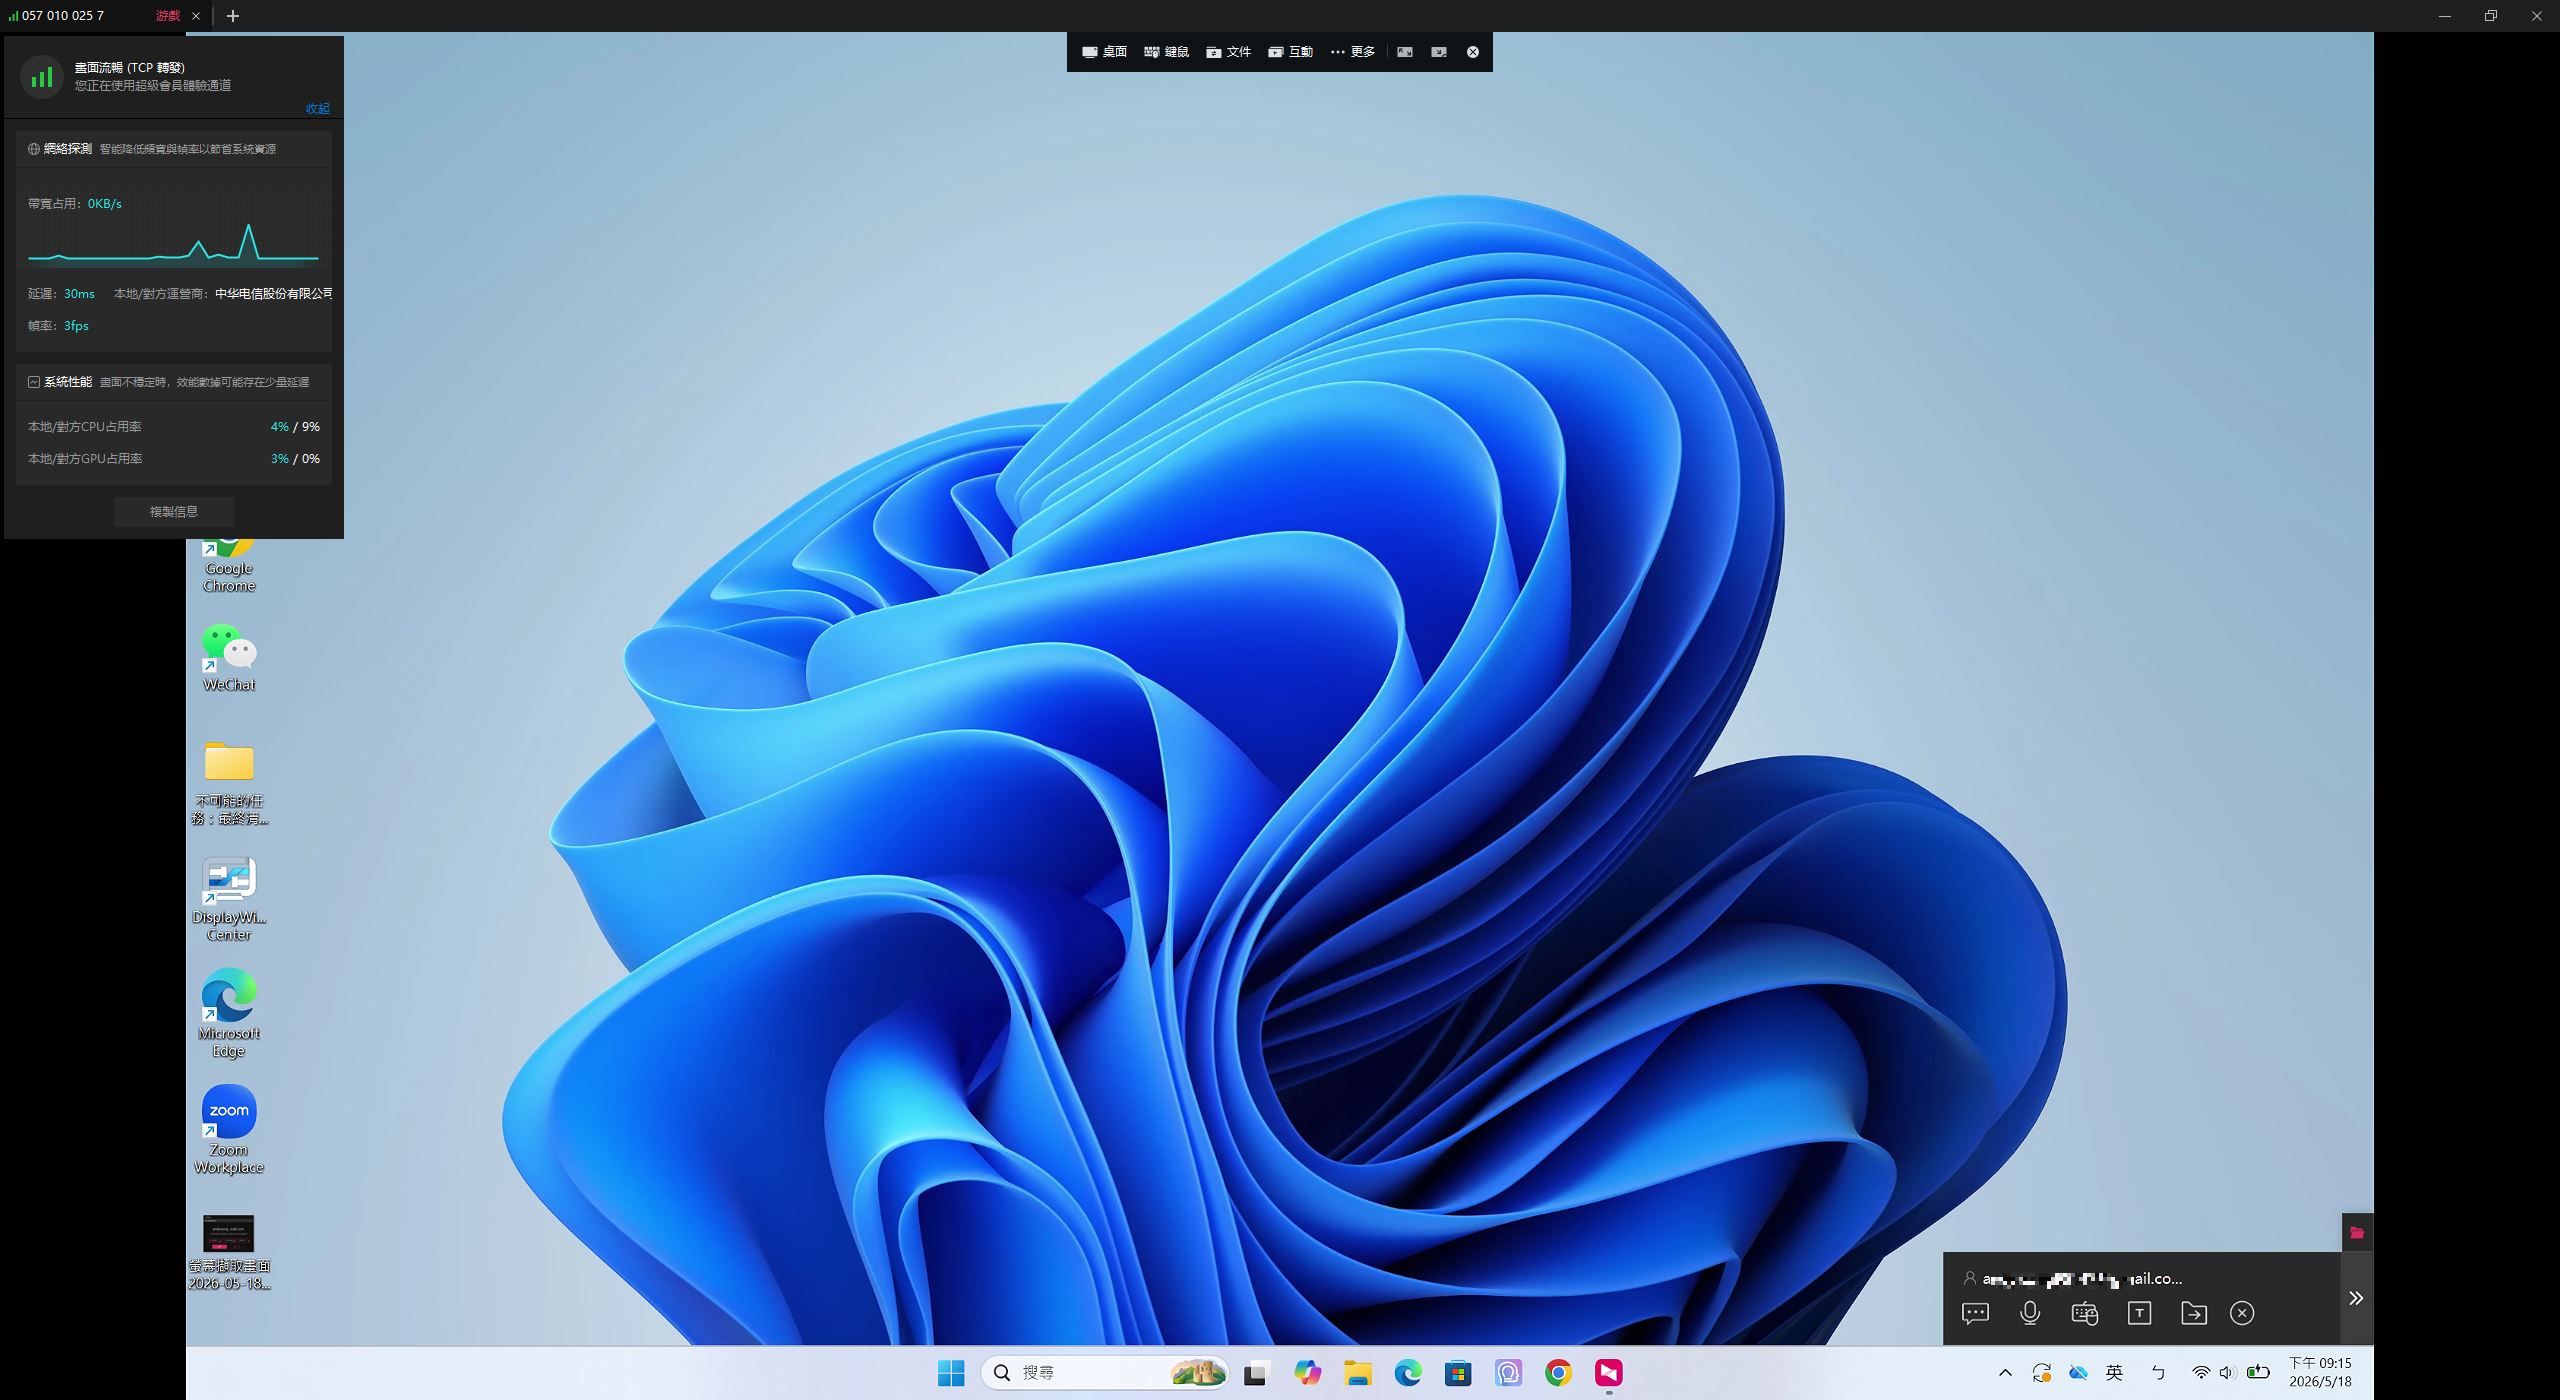Click the battery charging tray icon
Screen dimensions: 2560x1400
click(x=2258, y=1373)
